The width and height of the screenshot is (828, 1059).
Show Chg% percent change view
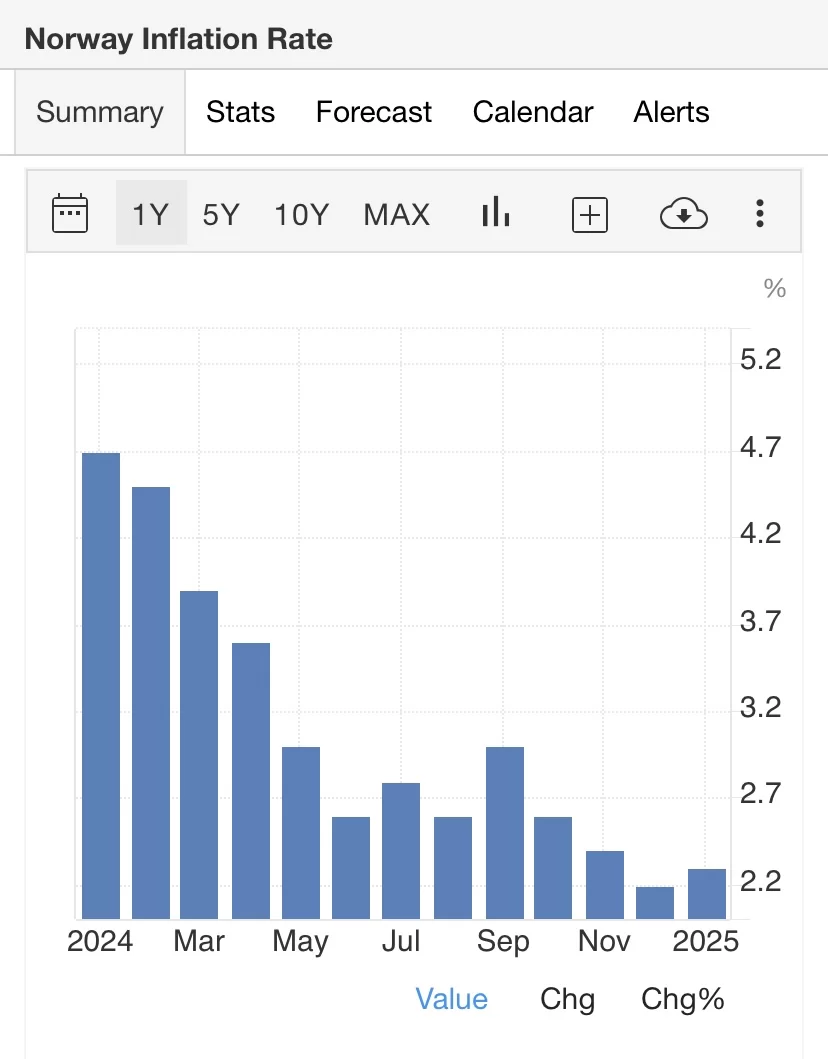pyautogui.click(x=683, y=999)
